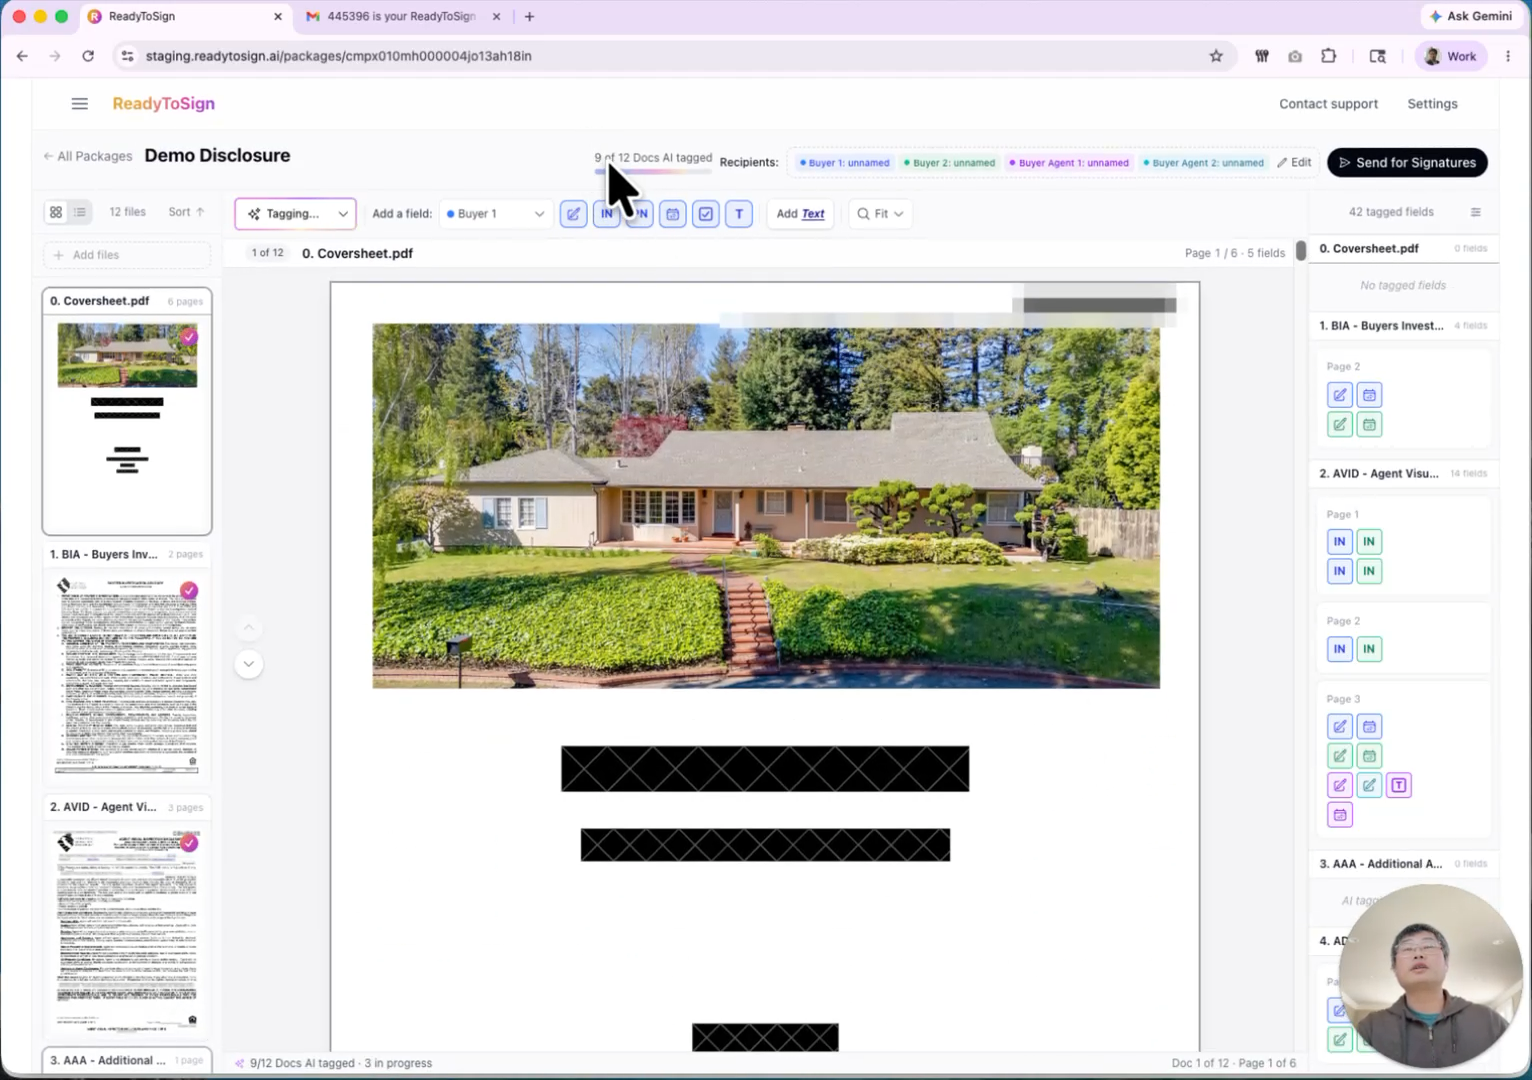The width and height of the screenshot is (1532, 1080).
Task: Open the Fit zoom dropdown
Action: (880, 214)
